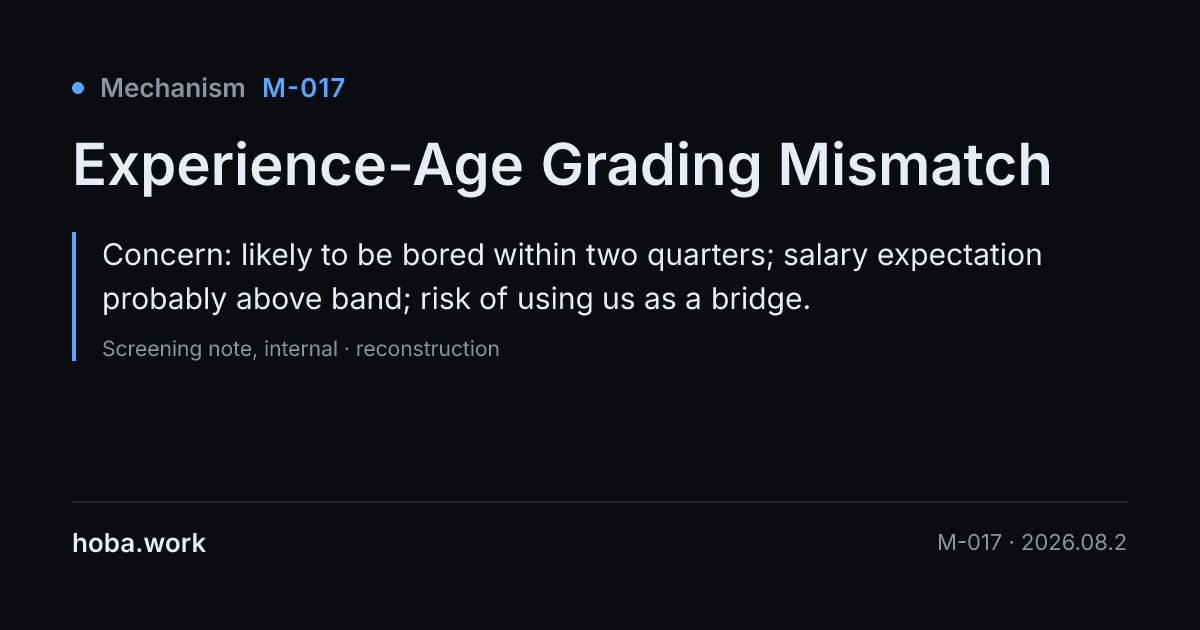
Task: Click the phrase "salary expectation" in the quote
Action: click(913, 255)
